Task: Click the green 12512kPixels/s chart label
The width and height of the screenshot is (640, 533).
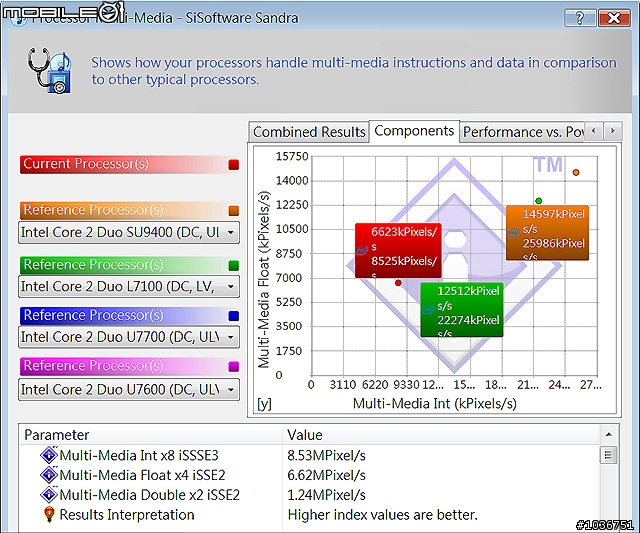Action: pos(462,310)
